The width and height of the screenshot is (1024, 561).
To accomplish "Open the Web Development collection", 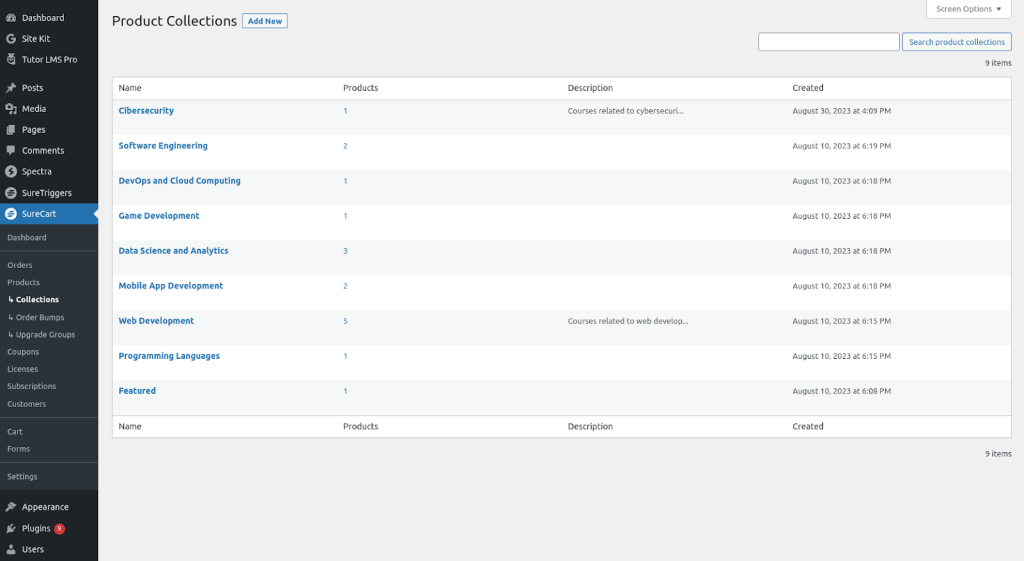I will coord(156,321).
